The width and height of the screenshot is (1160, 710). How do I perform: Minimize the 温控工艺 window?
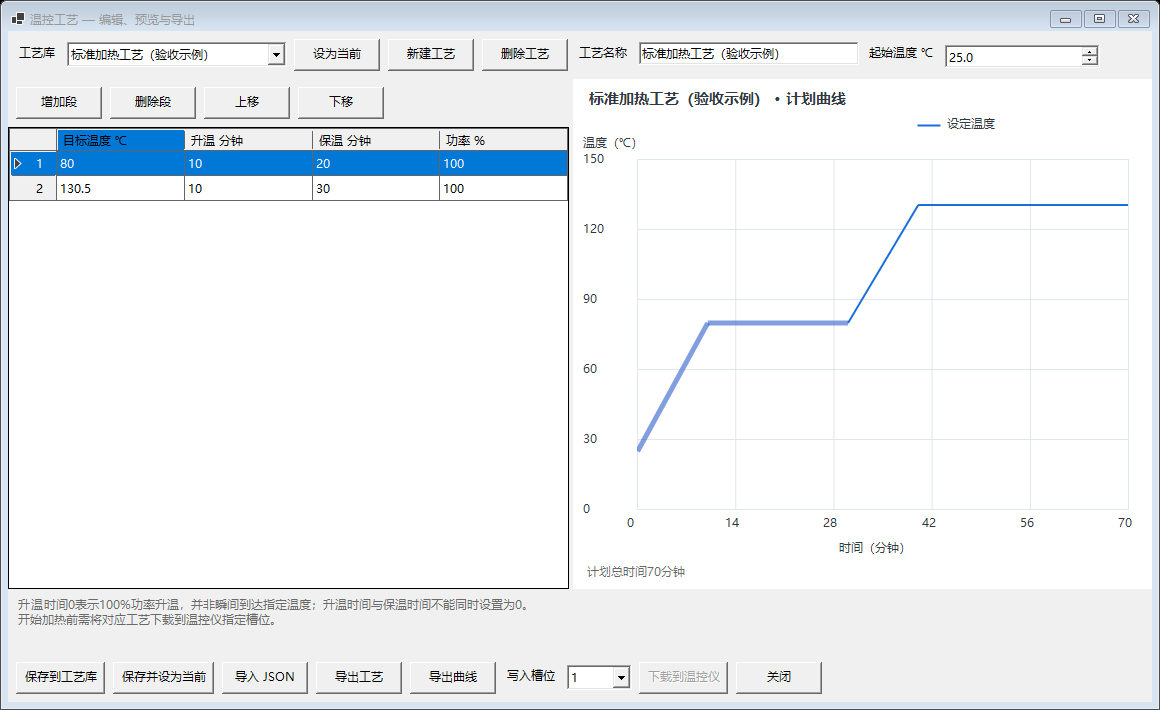(1065, 19)
